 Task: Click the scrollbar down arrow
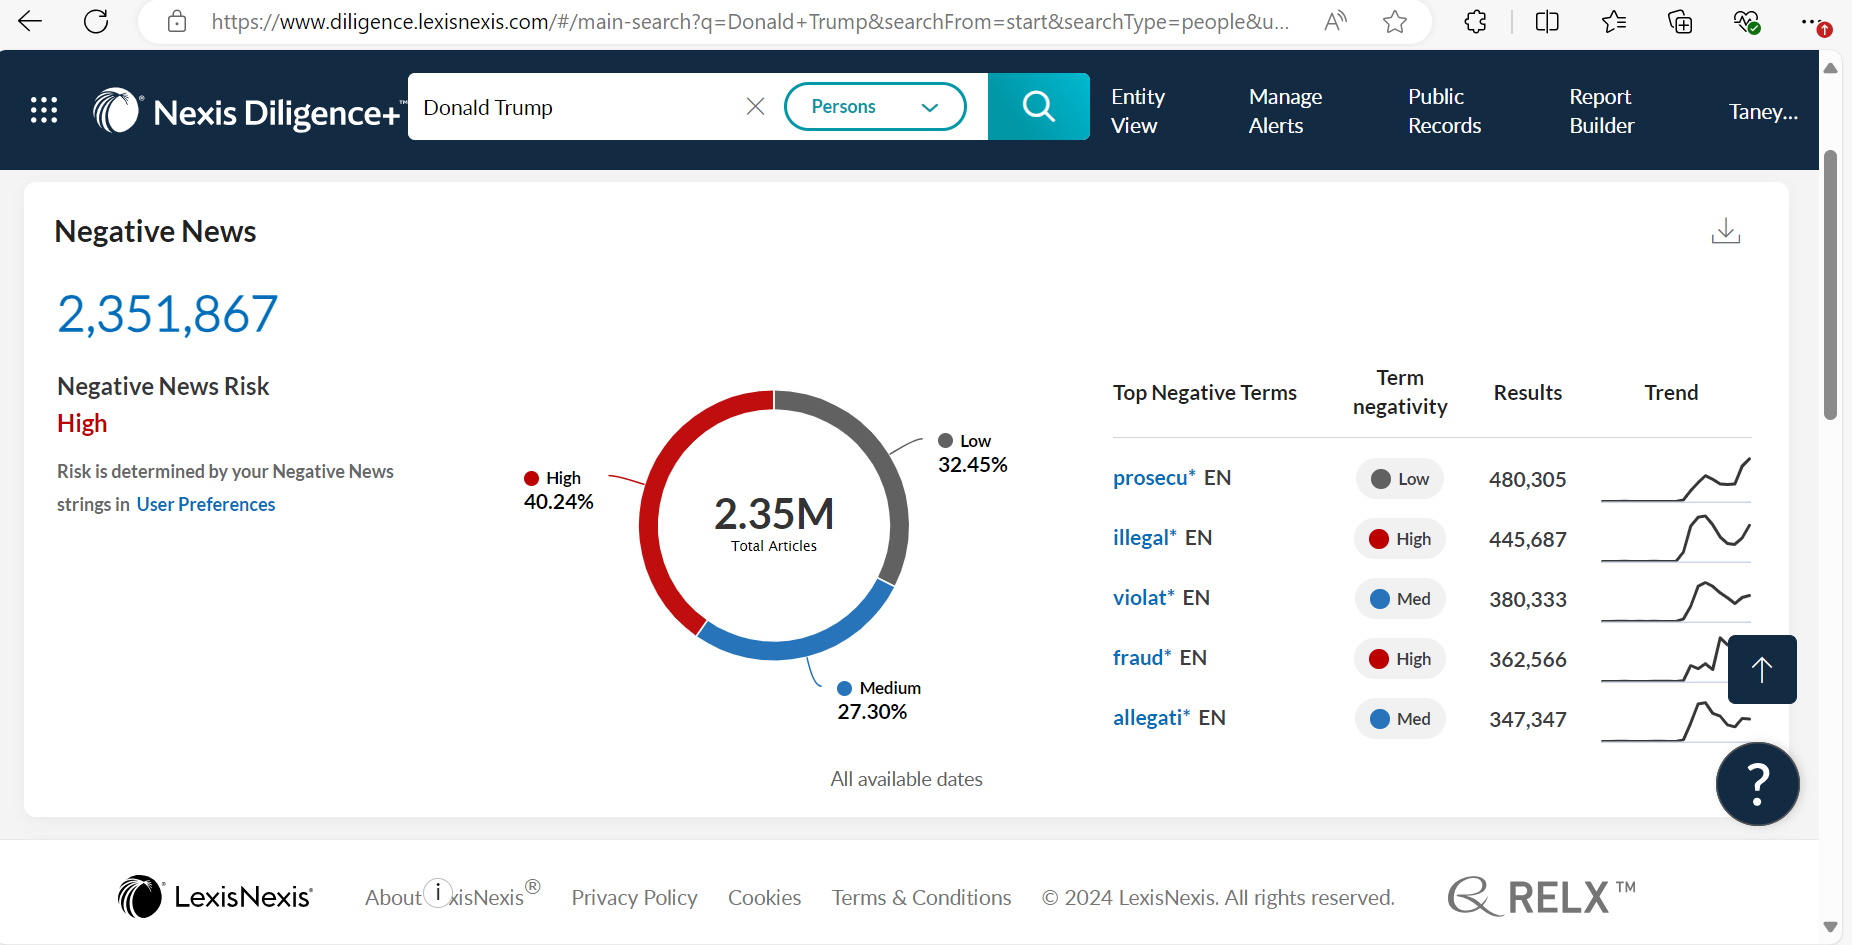[x=1830, y=927]
